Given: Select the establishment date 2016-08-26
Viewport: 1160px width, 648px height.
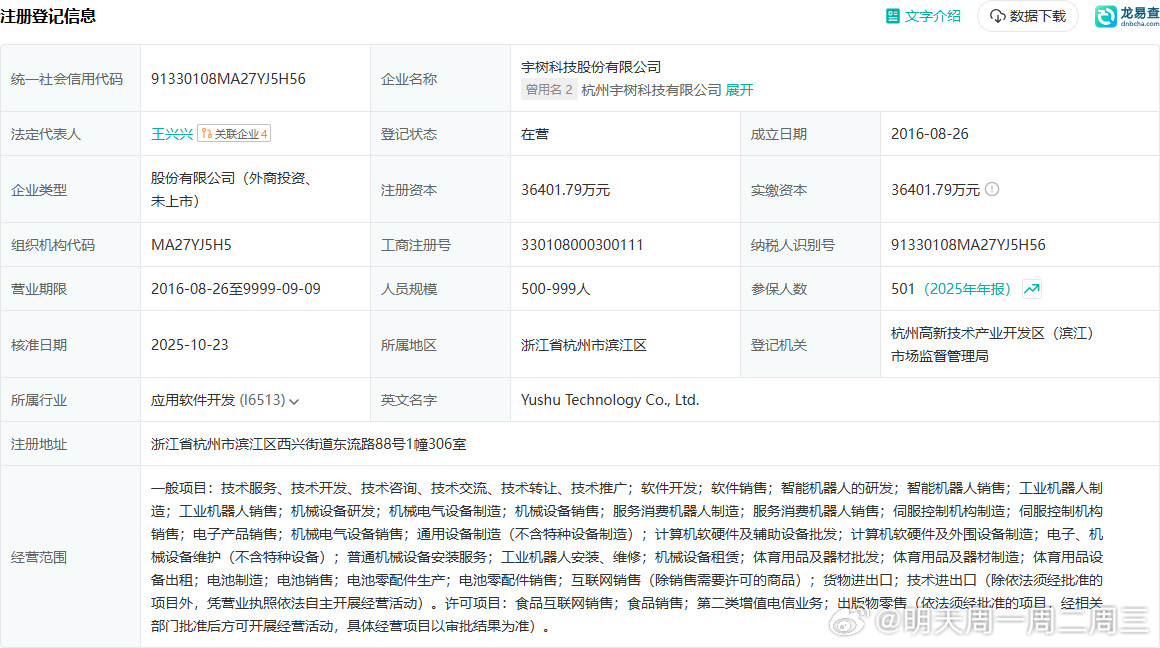Looking at the screenshot, I should (929, 134).
